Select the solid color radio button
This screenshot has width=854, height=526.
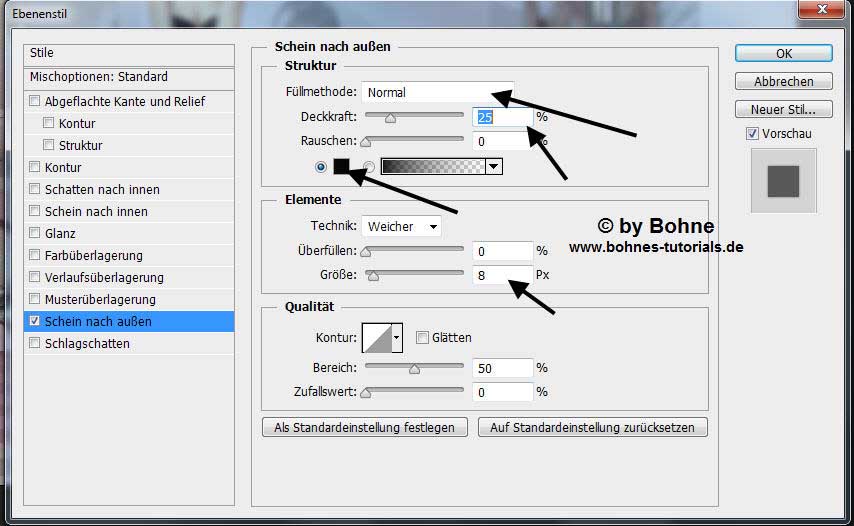pyautogui.click(x=321, y=167)
